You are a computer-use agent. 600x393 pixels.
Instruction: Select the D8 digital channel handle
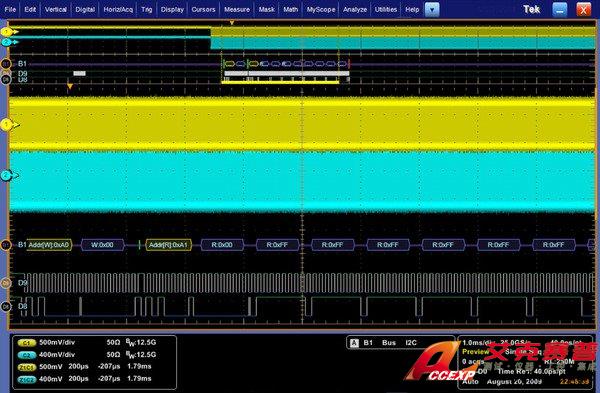(x=6, y=307)
